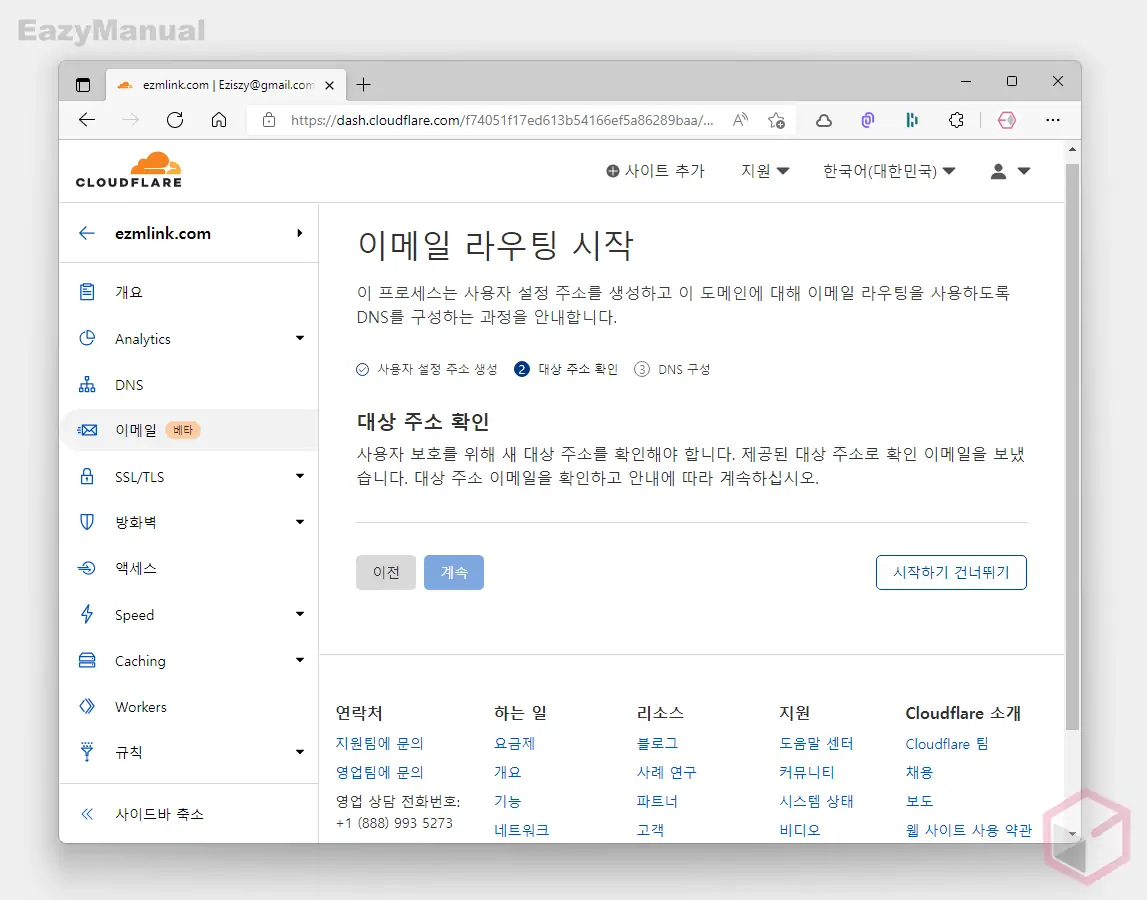Click the 계속 continue button
This screenshot has height=900, width=1147.
pos(453,572)
